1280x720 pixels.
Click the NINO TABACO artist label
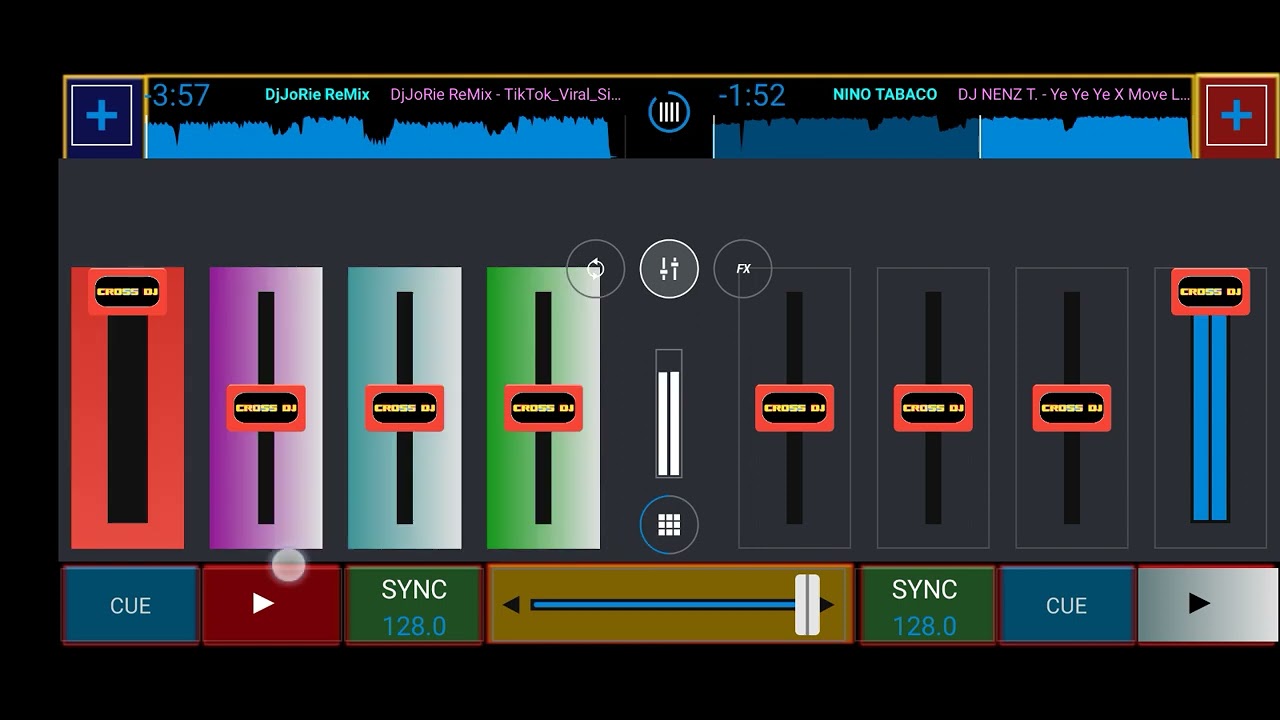point(885,95)
